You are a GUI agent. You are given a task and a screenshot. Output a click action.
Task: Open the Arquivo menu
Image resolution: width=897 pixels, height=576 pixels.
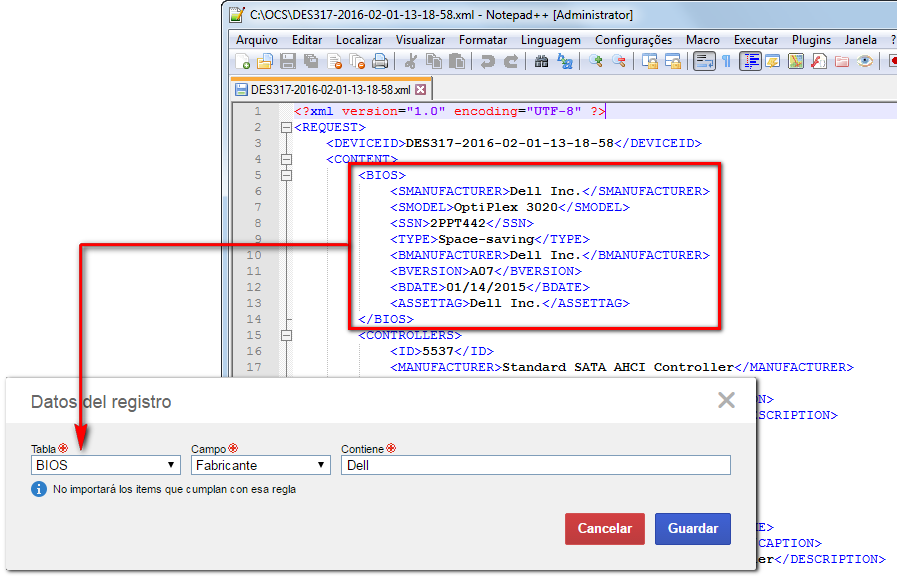pyautogui.click(x=257, y=40)
